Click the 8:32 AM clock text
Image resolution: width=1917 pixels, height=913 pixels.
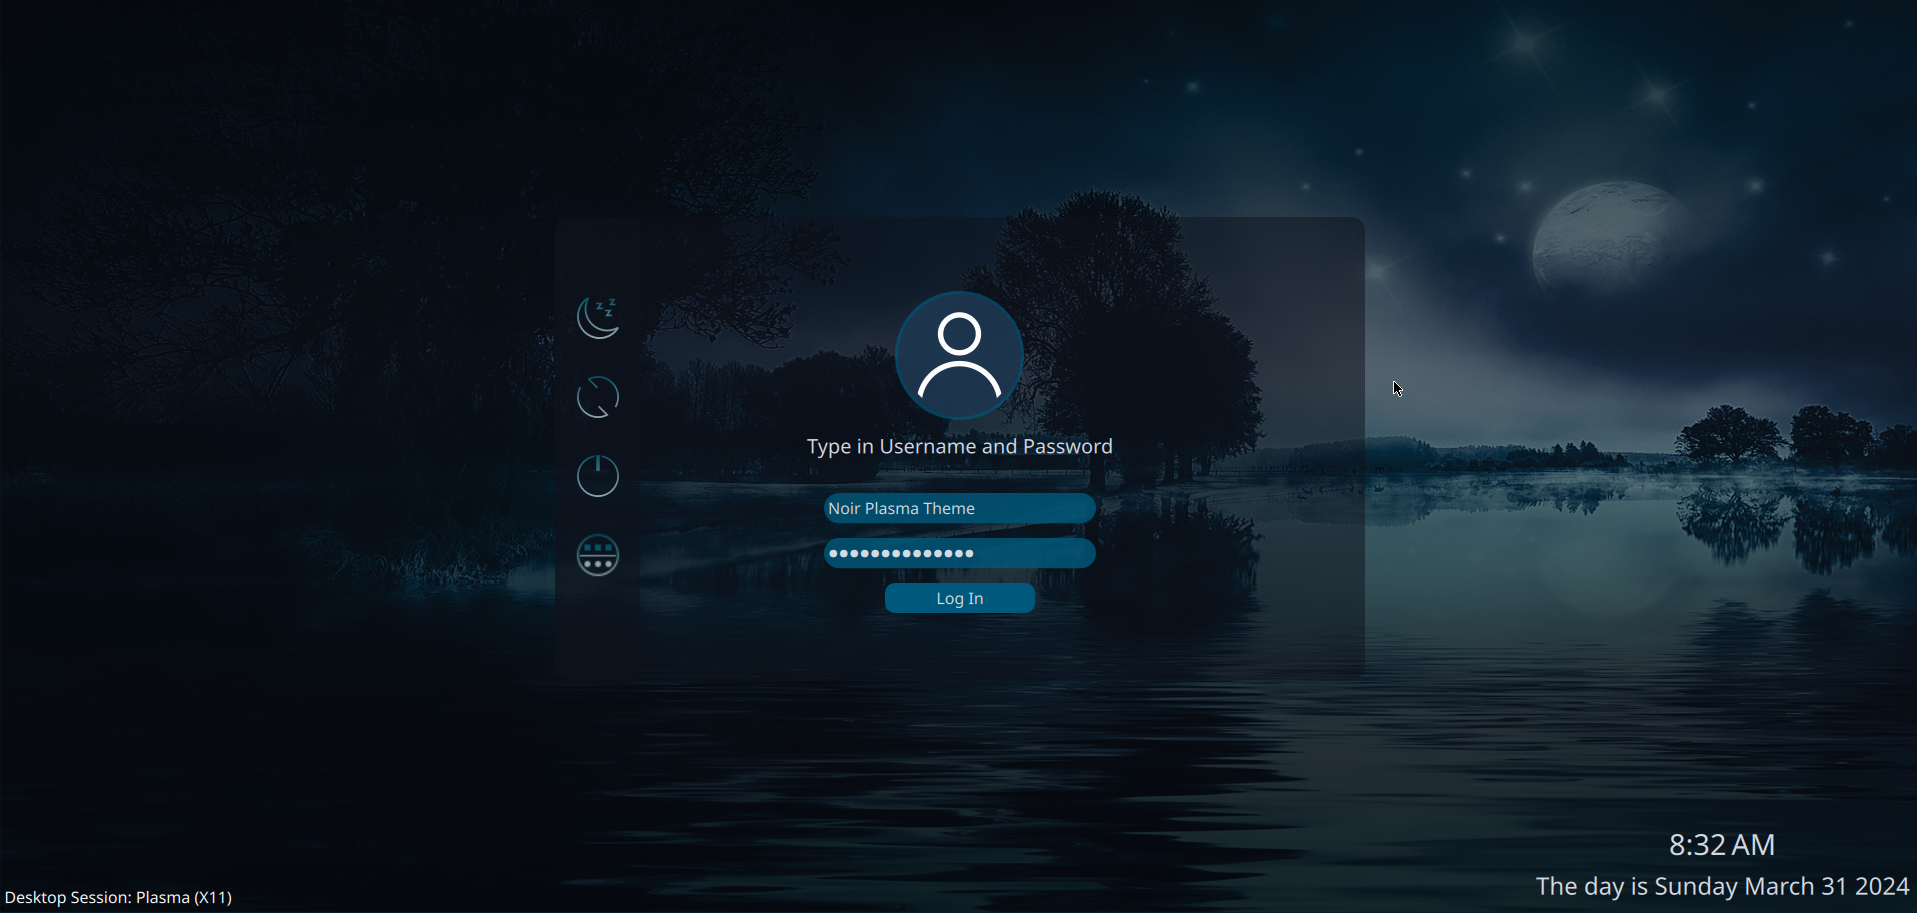(1721, 845)
